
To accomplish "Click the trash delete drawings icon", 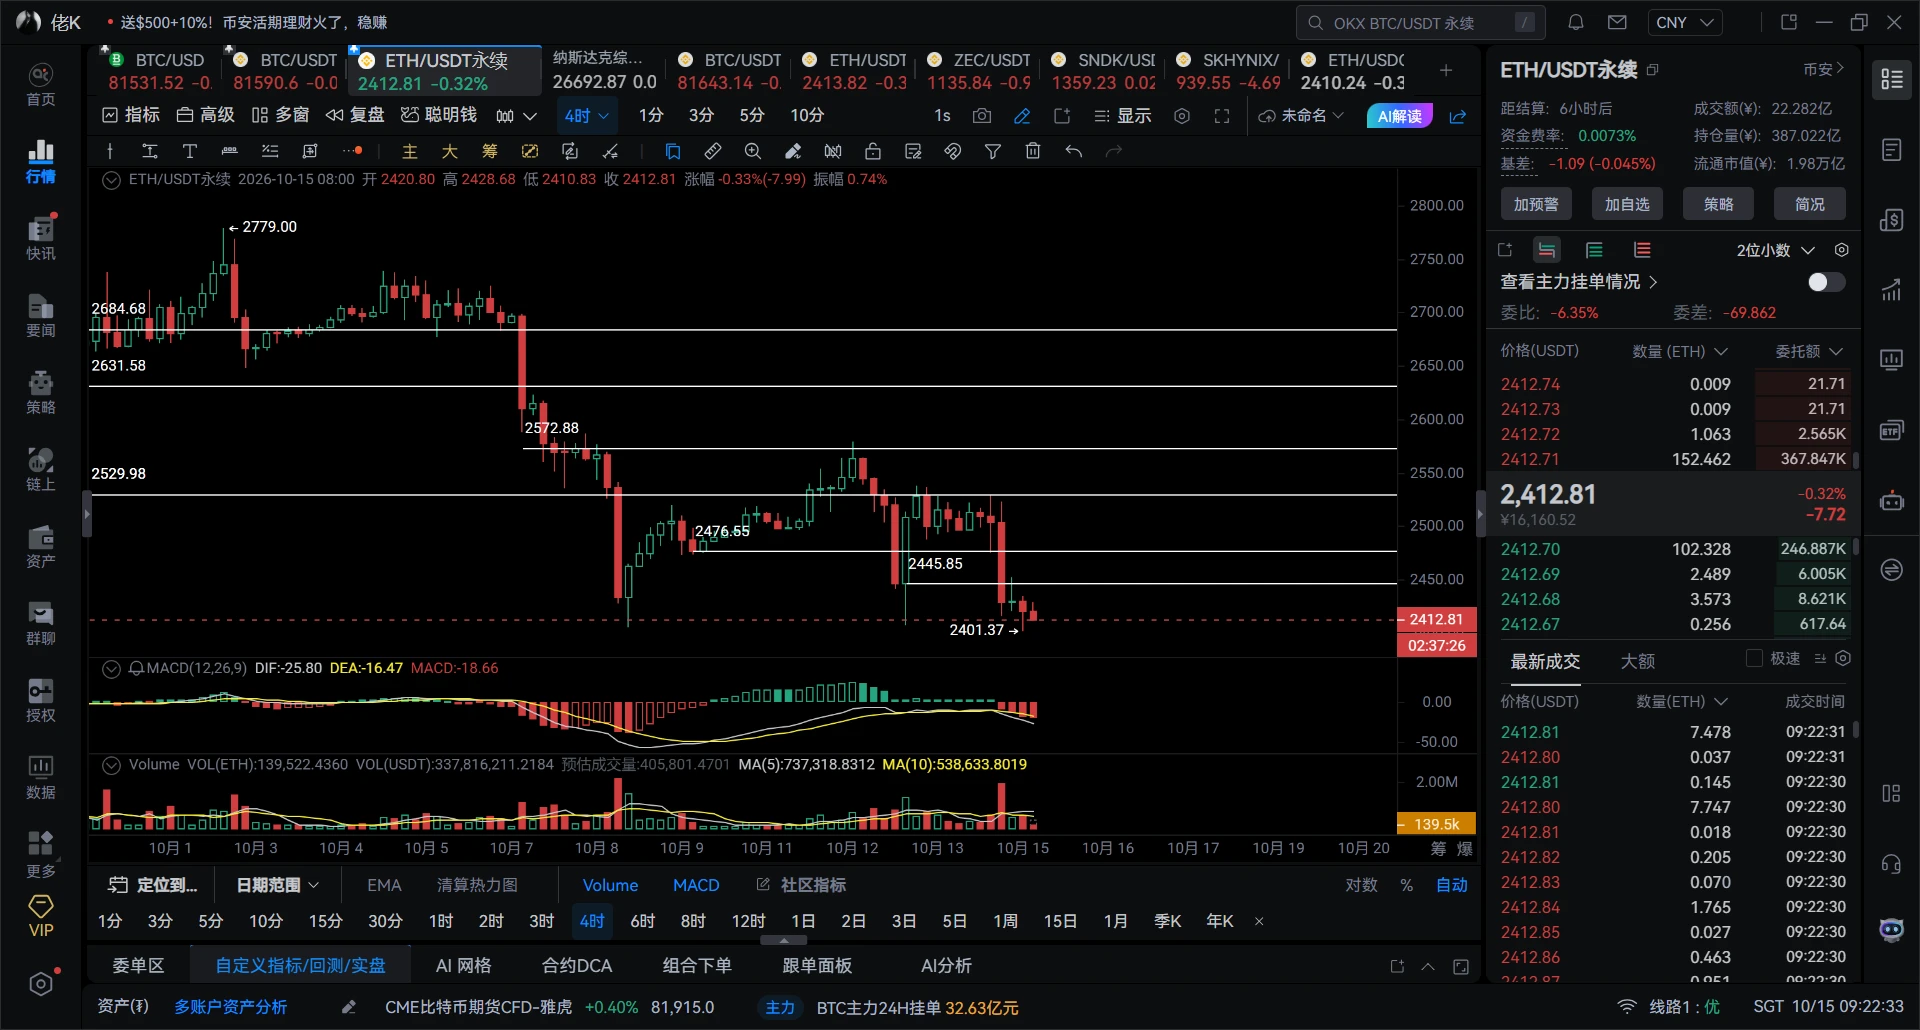I will click(x=1033, y=151).
